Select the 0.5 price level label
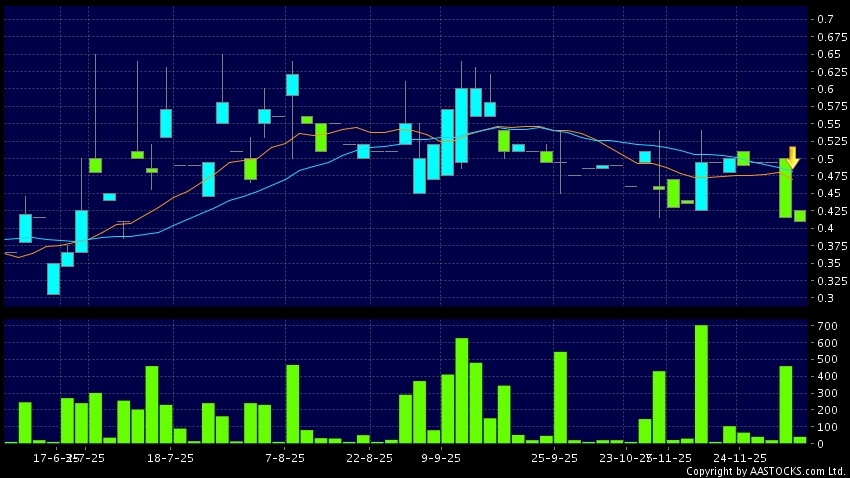 825,159
